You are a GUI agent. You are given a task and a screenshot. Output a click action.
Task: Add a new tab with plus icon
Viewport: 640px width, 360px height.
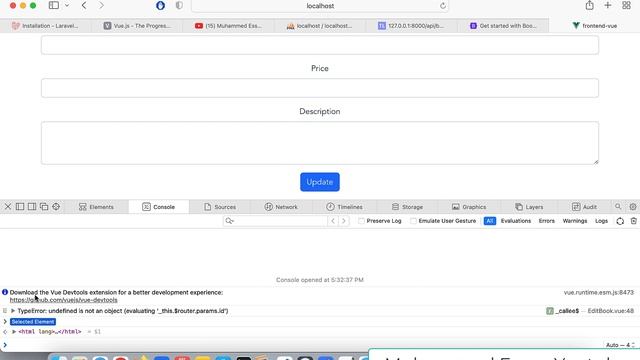[608, 5]
